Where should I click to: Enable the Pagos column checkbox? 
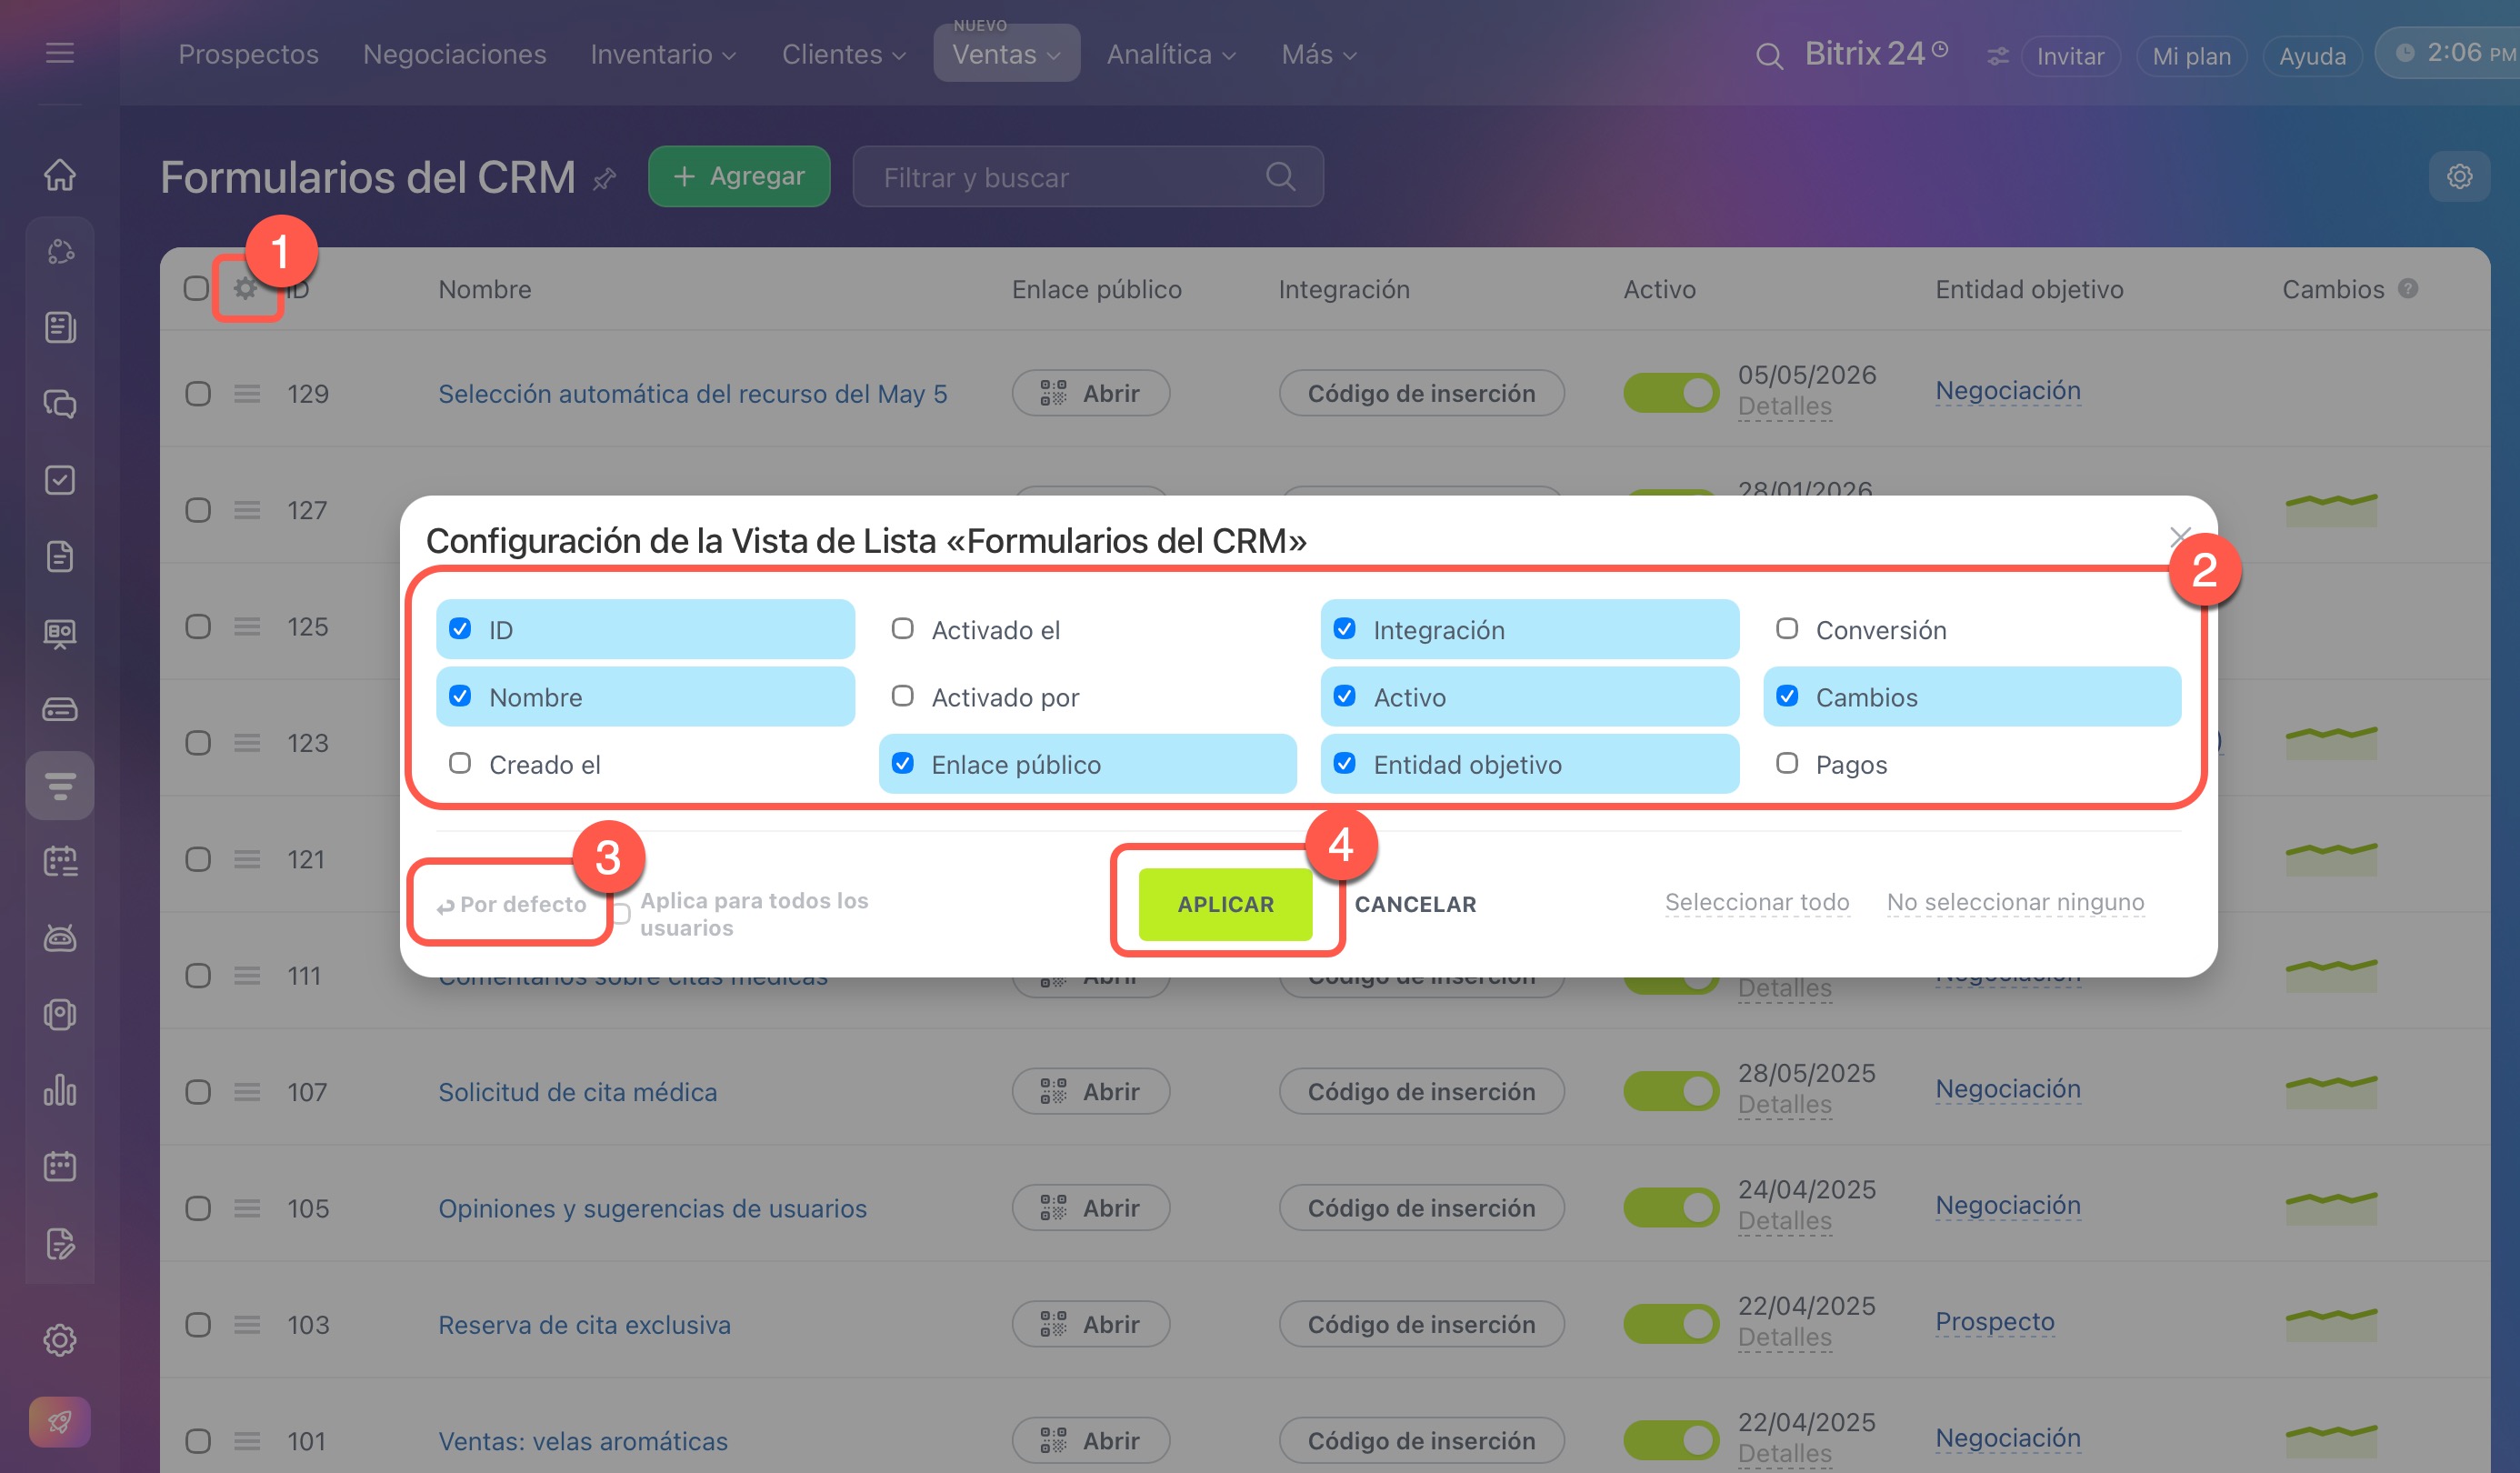1787,763
